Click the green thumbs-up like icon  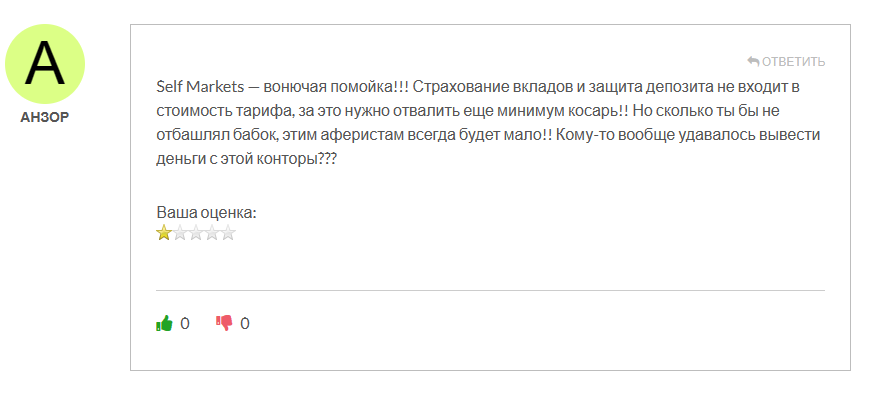pos(164,323)
